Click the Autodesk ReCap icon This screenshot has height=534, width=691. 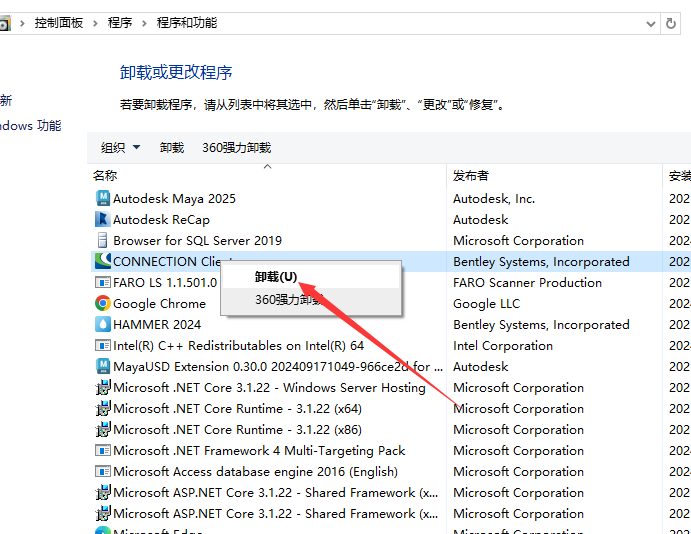(103, 219)
